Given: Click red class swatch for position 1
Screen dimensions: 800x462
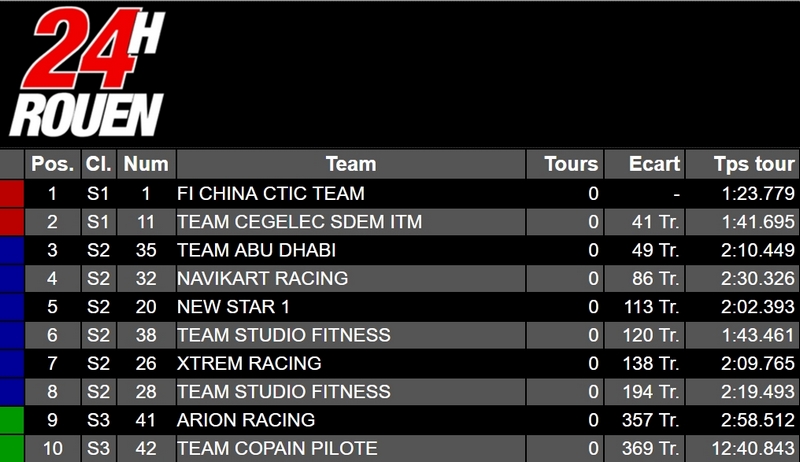Looking at the screenshot, I should pyautogui.click(x=12, y=194).
